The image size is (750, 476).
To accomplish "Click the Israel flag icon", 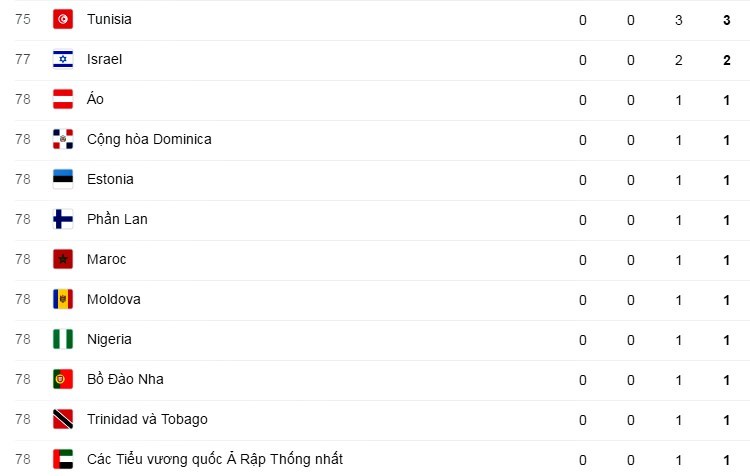I will [63, 59].
